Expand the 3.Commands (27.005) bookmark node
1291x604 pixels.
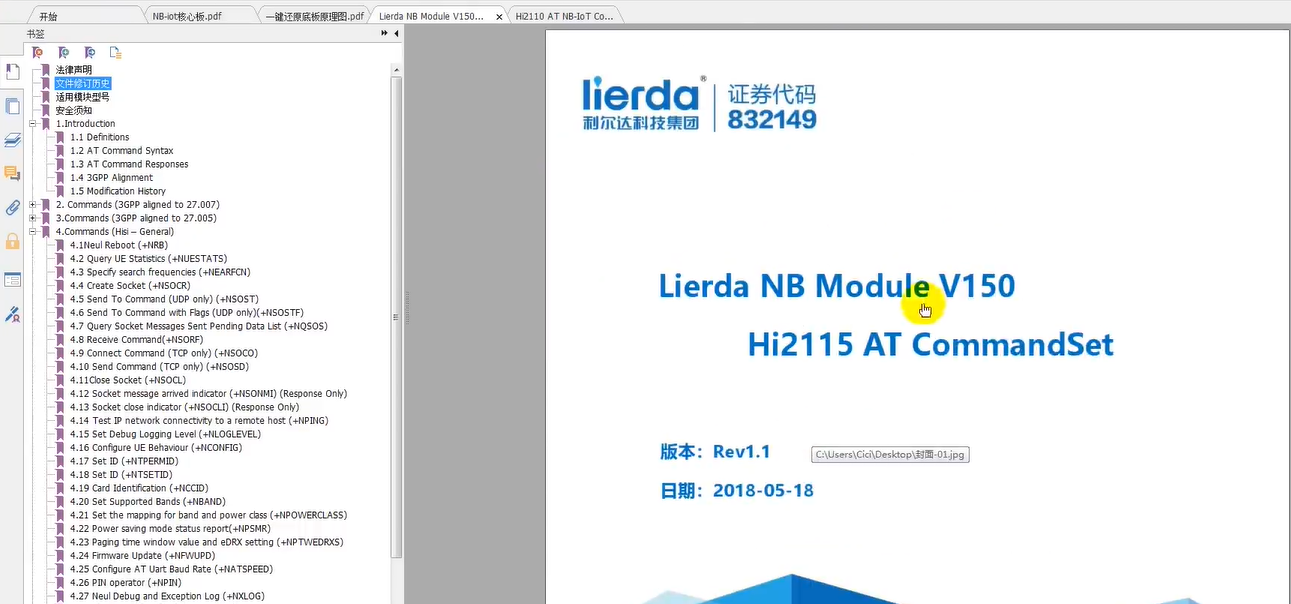[33, 218]
